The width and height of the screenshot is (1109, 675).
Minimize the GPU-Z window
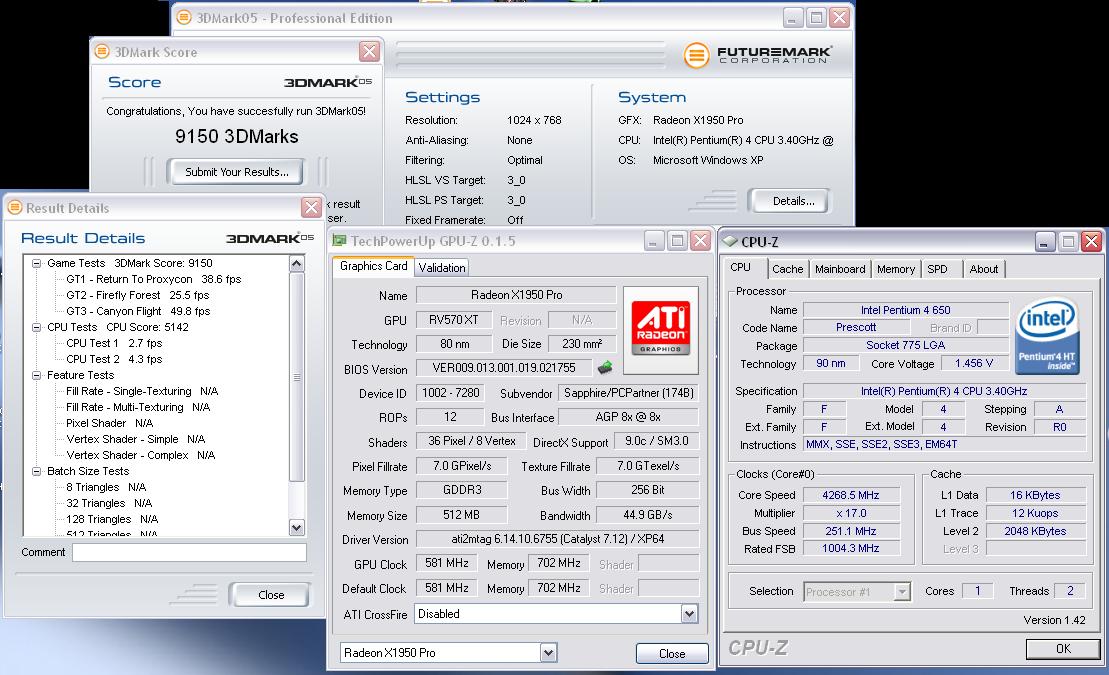654,241
